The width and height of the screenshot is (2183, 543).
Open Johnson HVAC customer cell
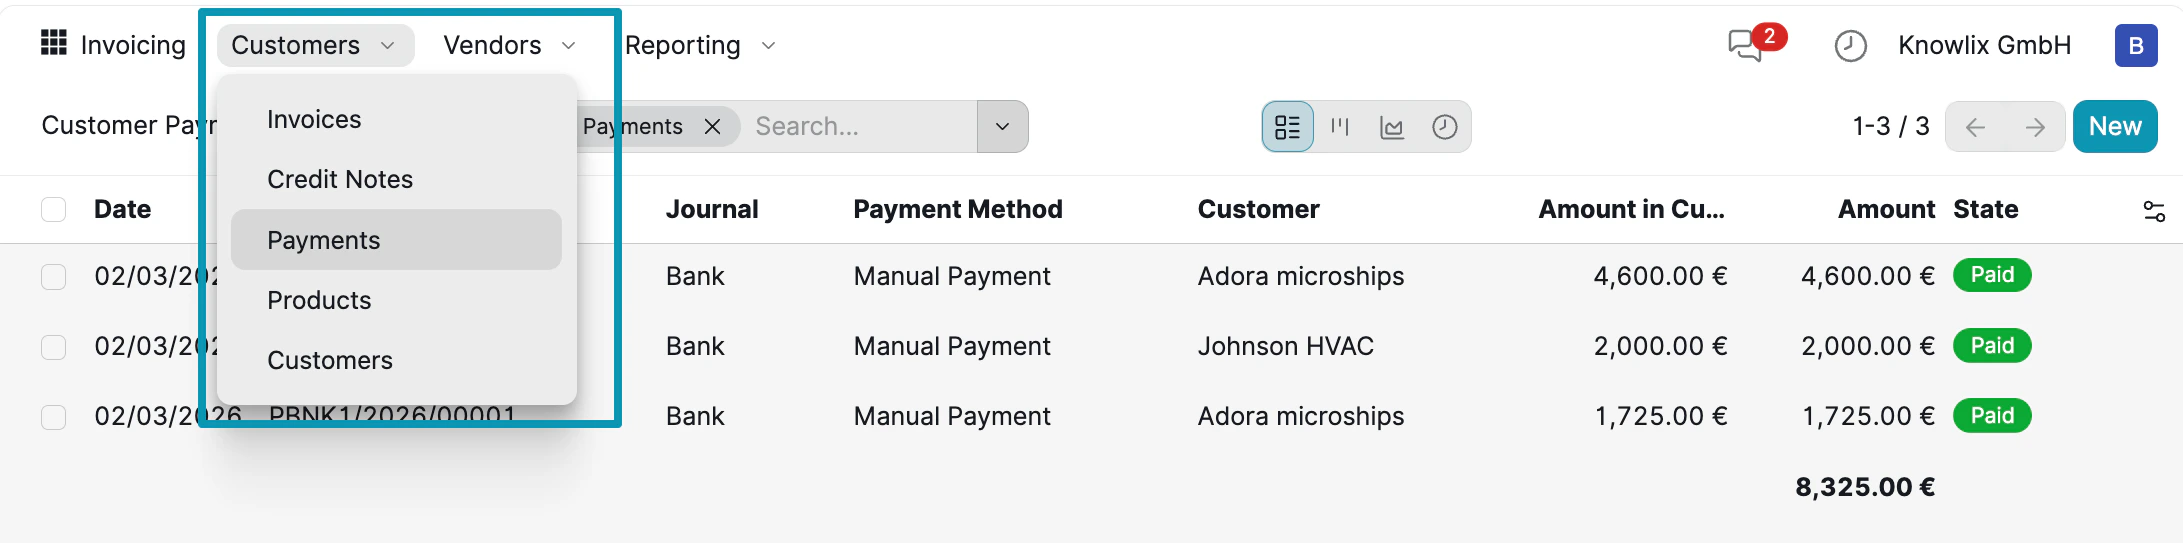1285,346
